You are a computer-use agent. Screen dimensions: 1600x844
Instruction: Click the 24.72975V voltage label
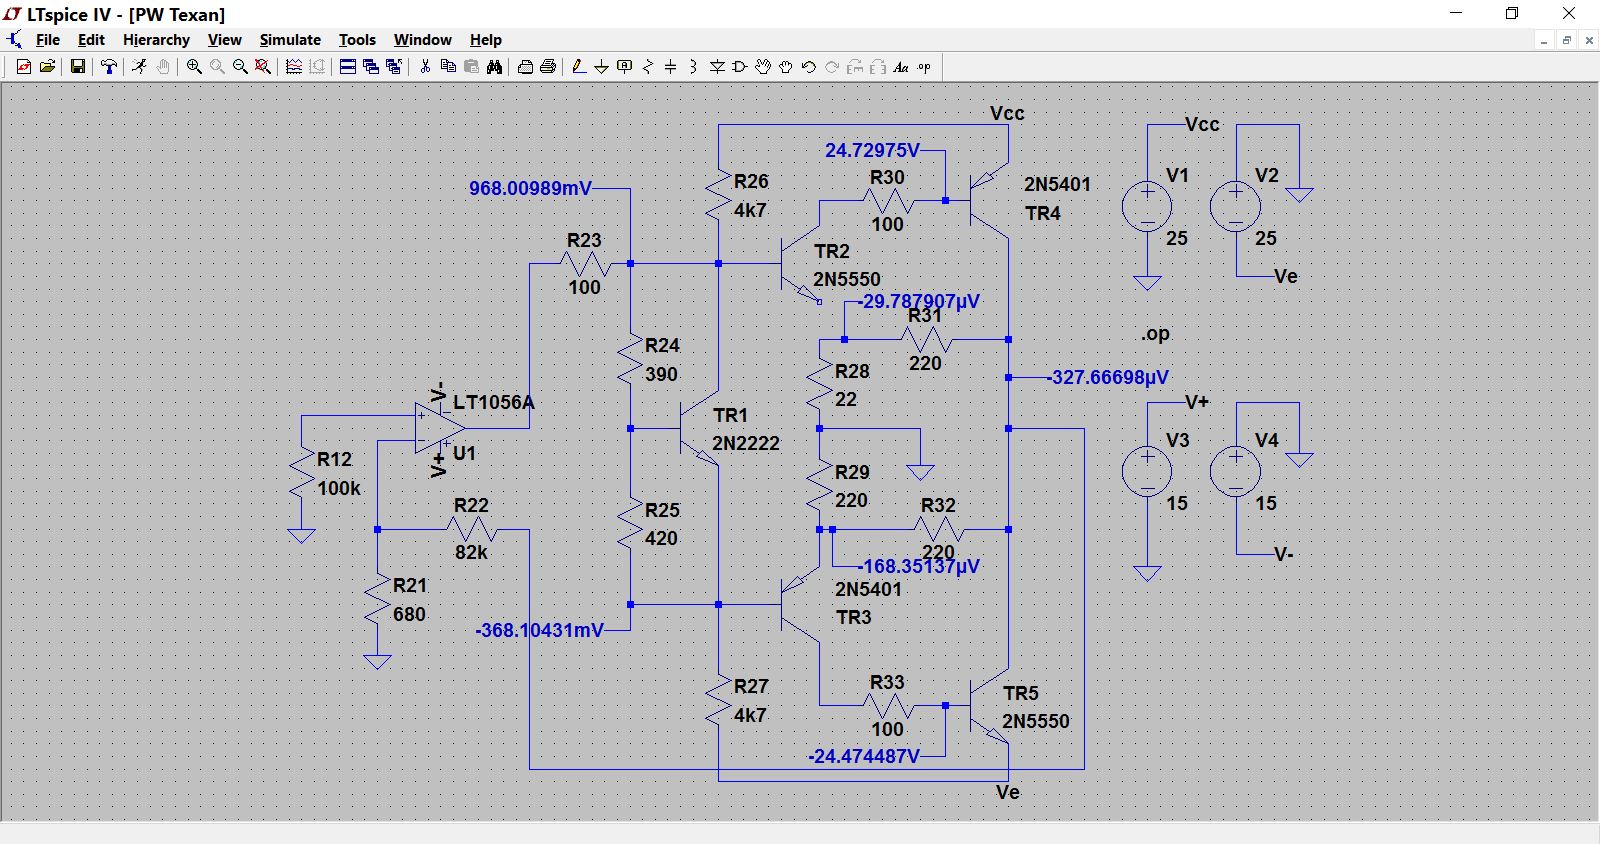pos(872,150)
